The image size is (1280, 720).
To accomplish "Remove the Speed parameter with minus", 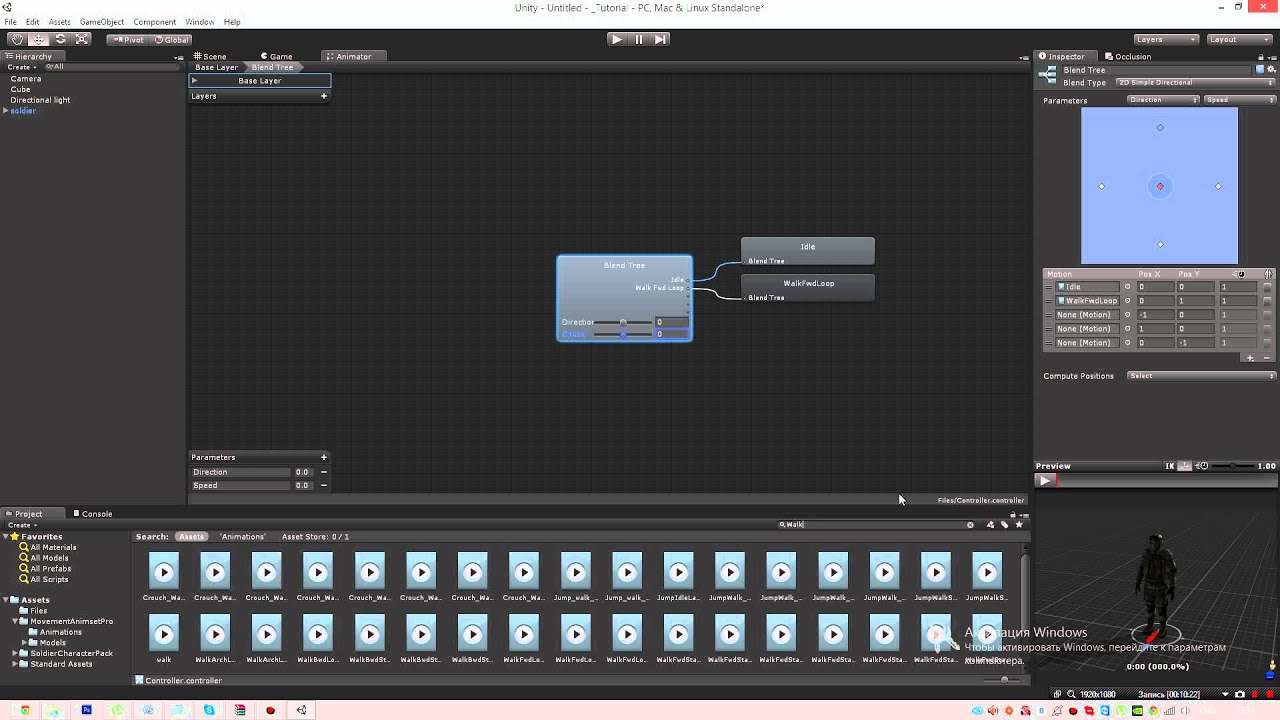I will 324,486.
